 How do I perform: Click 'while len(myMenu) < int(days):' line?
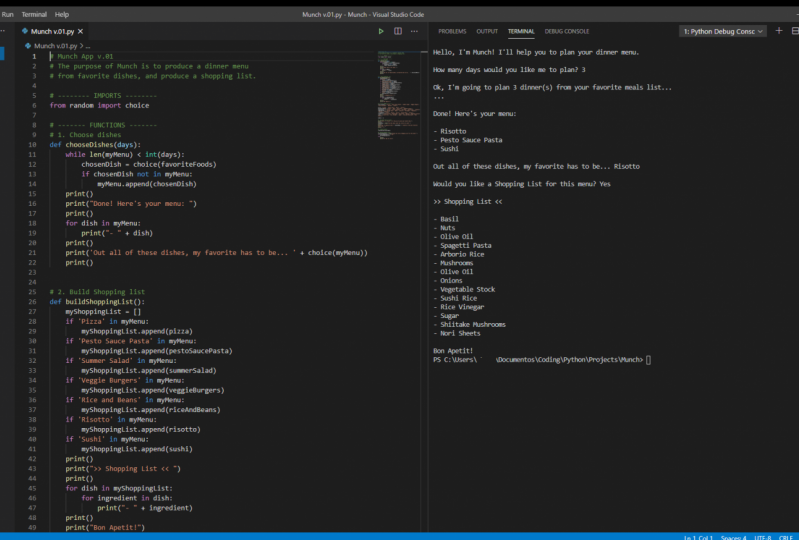(125, 154)
